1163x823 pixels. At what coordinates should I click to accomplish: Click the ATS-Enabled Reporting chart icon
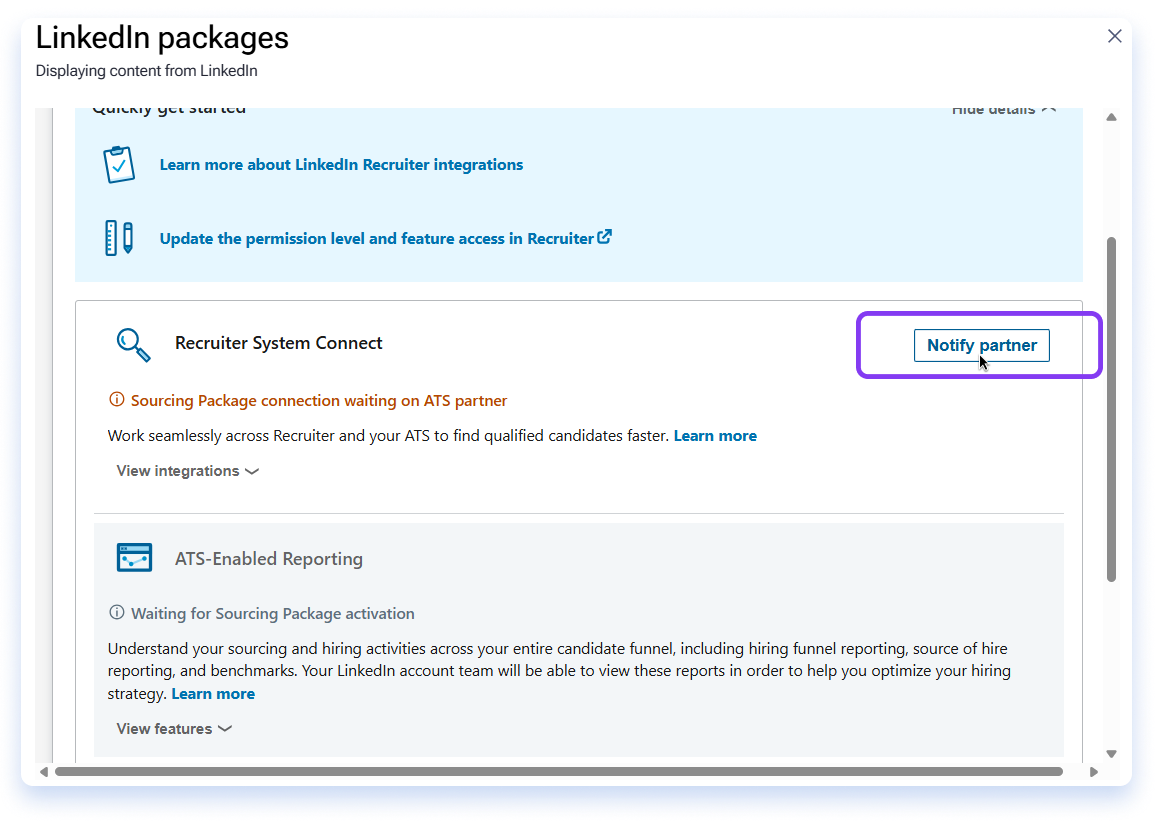tap(134, 558)
